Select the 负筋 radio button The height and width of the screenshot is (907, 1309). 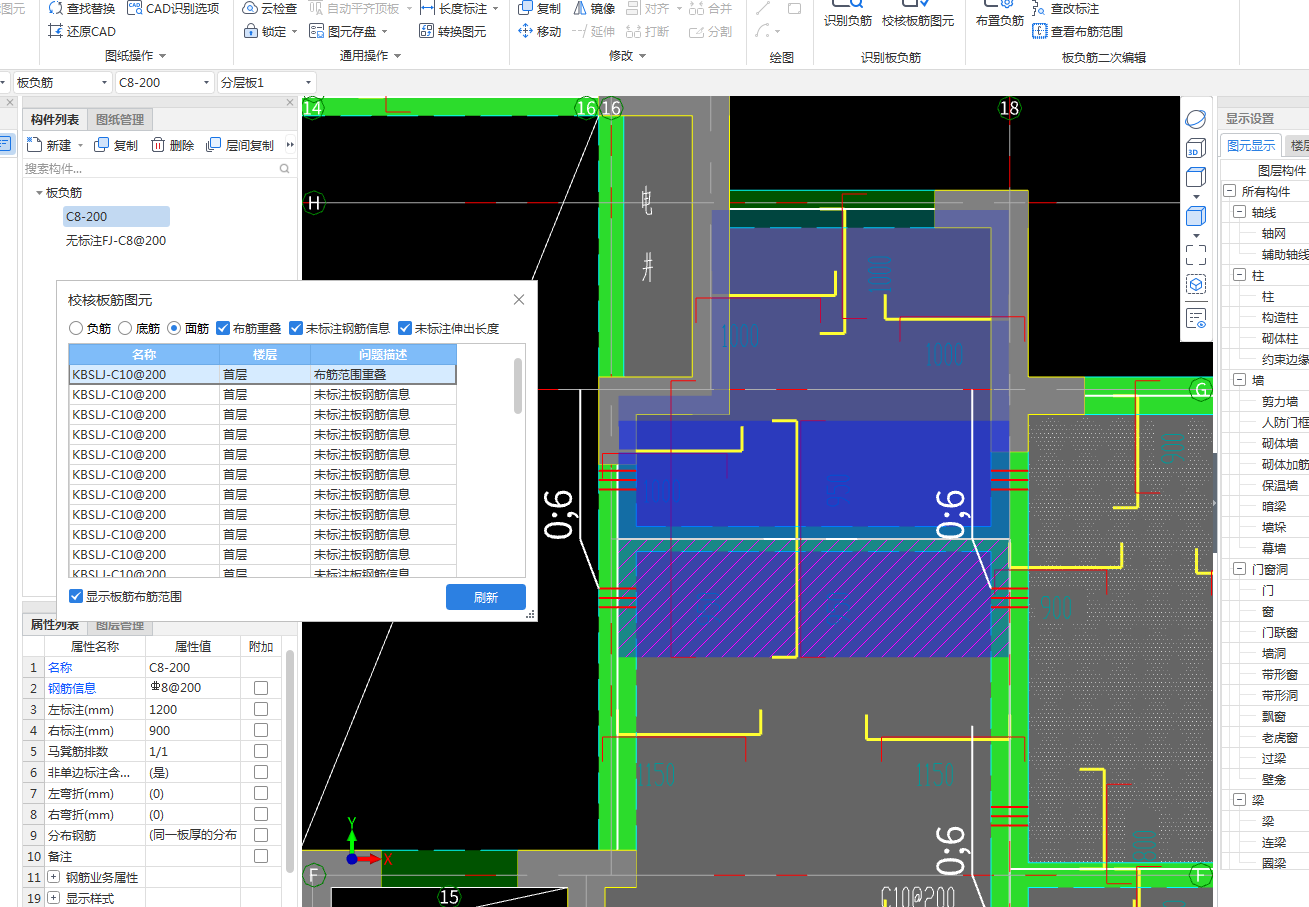pos(76,328)
